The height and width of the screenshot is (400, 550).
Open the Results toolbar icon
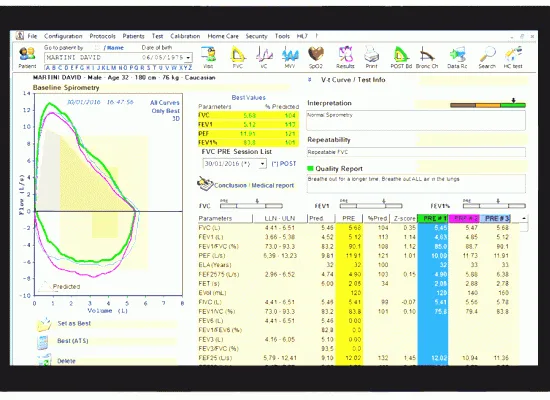[345, 57]
